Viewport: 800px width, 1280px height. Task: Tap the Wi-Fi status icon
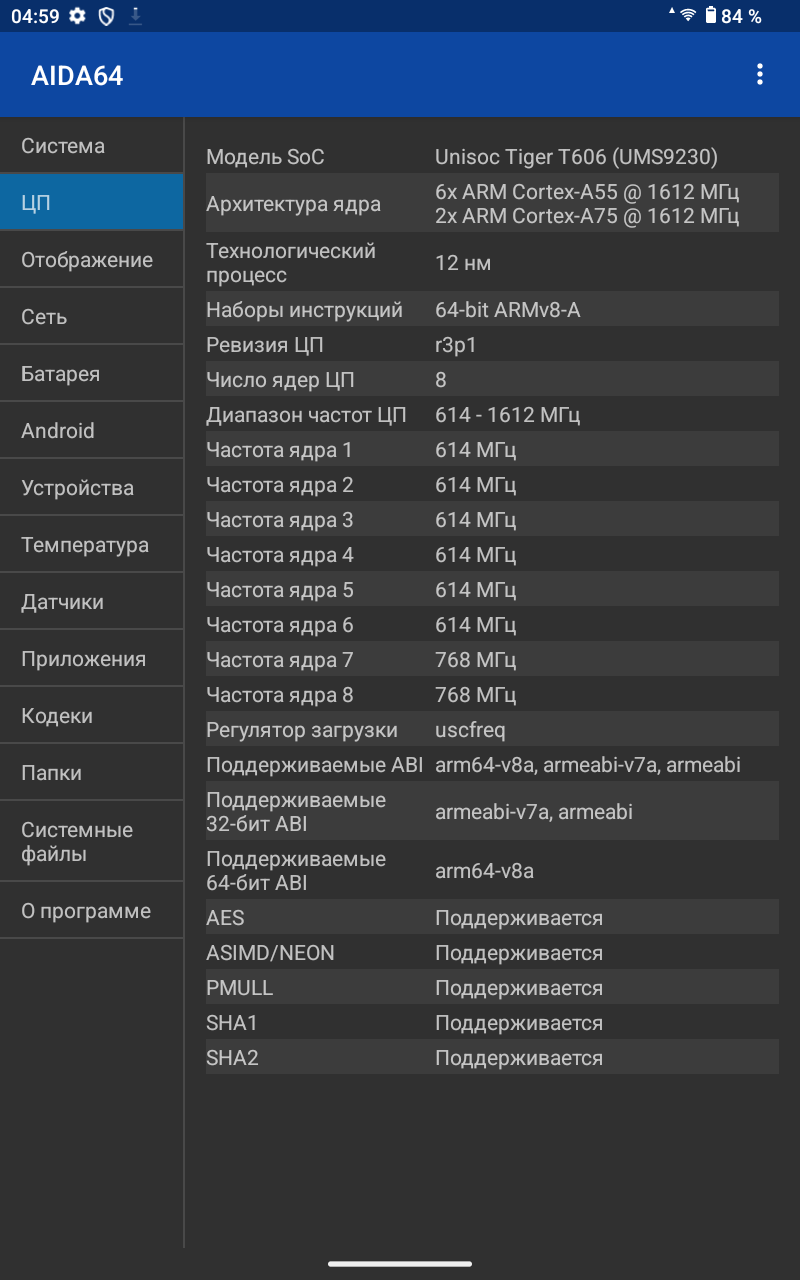coord(687,16)
